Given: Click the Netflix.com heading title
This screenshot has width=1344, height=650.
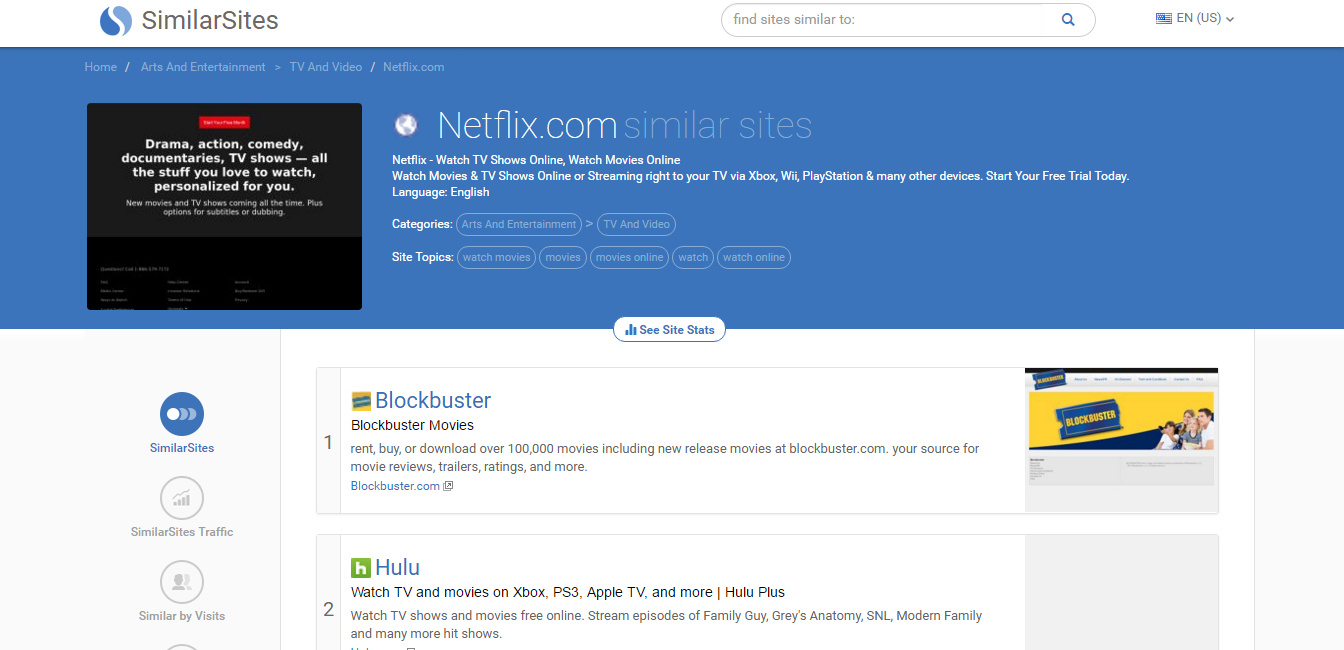Looking at the screenshot, I should coord(527,125).
